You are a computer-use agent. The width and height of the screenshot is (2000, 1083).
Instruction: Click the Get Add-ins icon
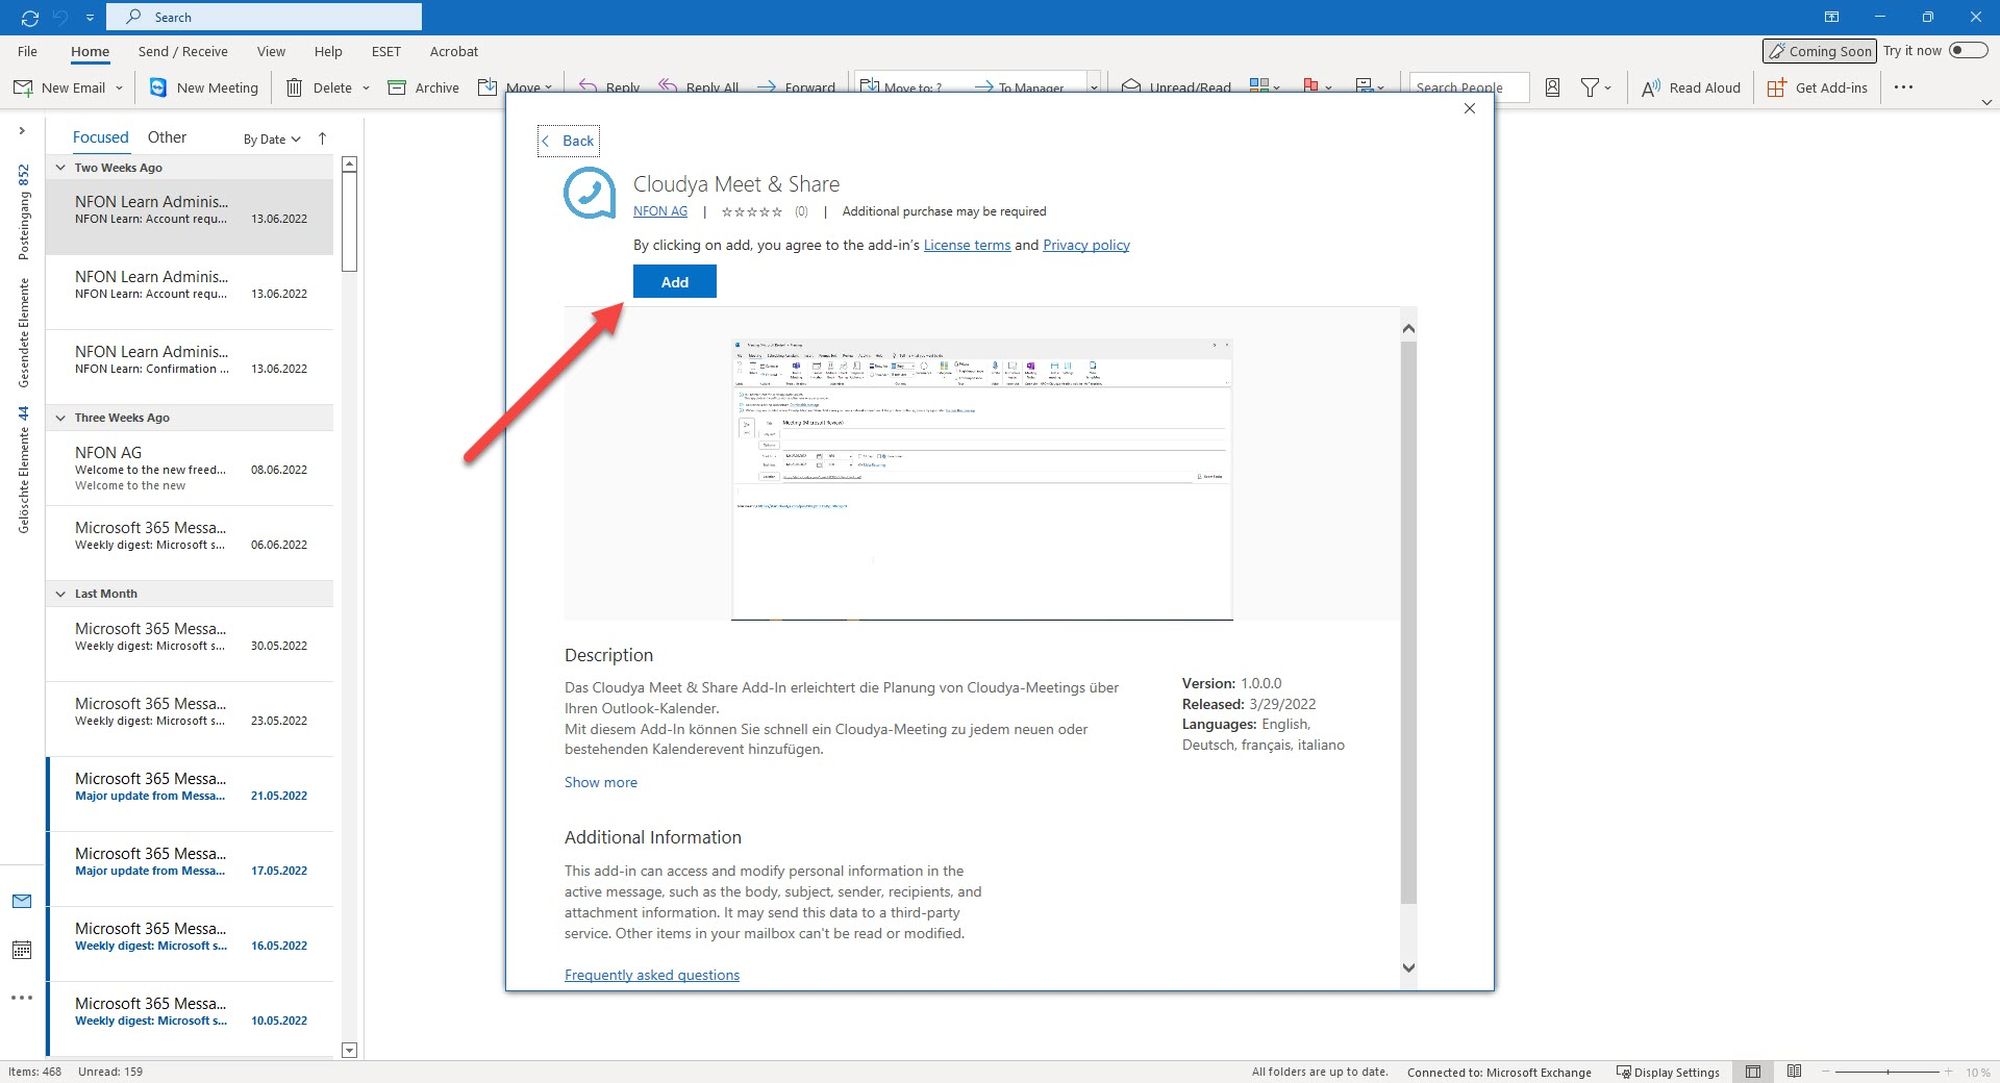[1776, 88]
